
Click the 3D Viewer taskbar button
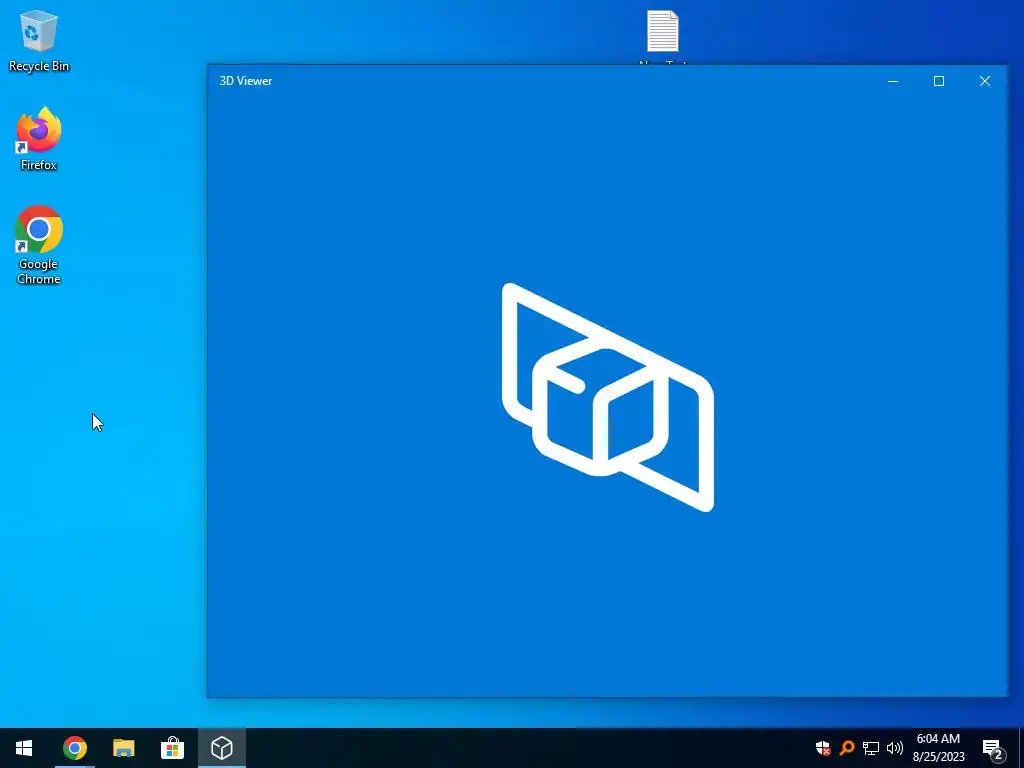(221, 748)
